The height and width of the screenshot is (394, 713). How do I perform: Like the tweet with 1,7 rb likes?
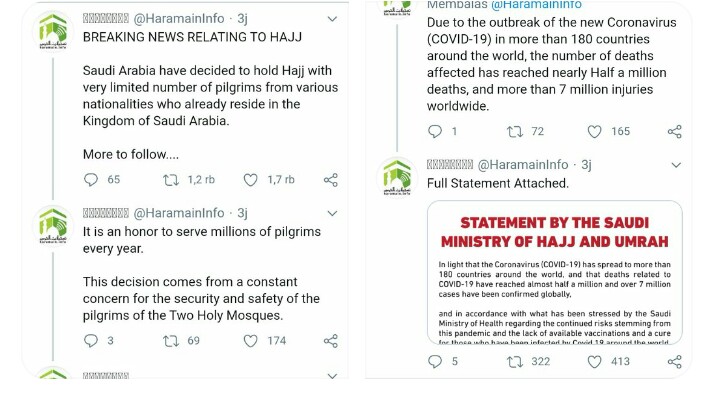[x=251, y=180]
